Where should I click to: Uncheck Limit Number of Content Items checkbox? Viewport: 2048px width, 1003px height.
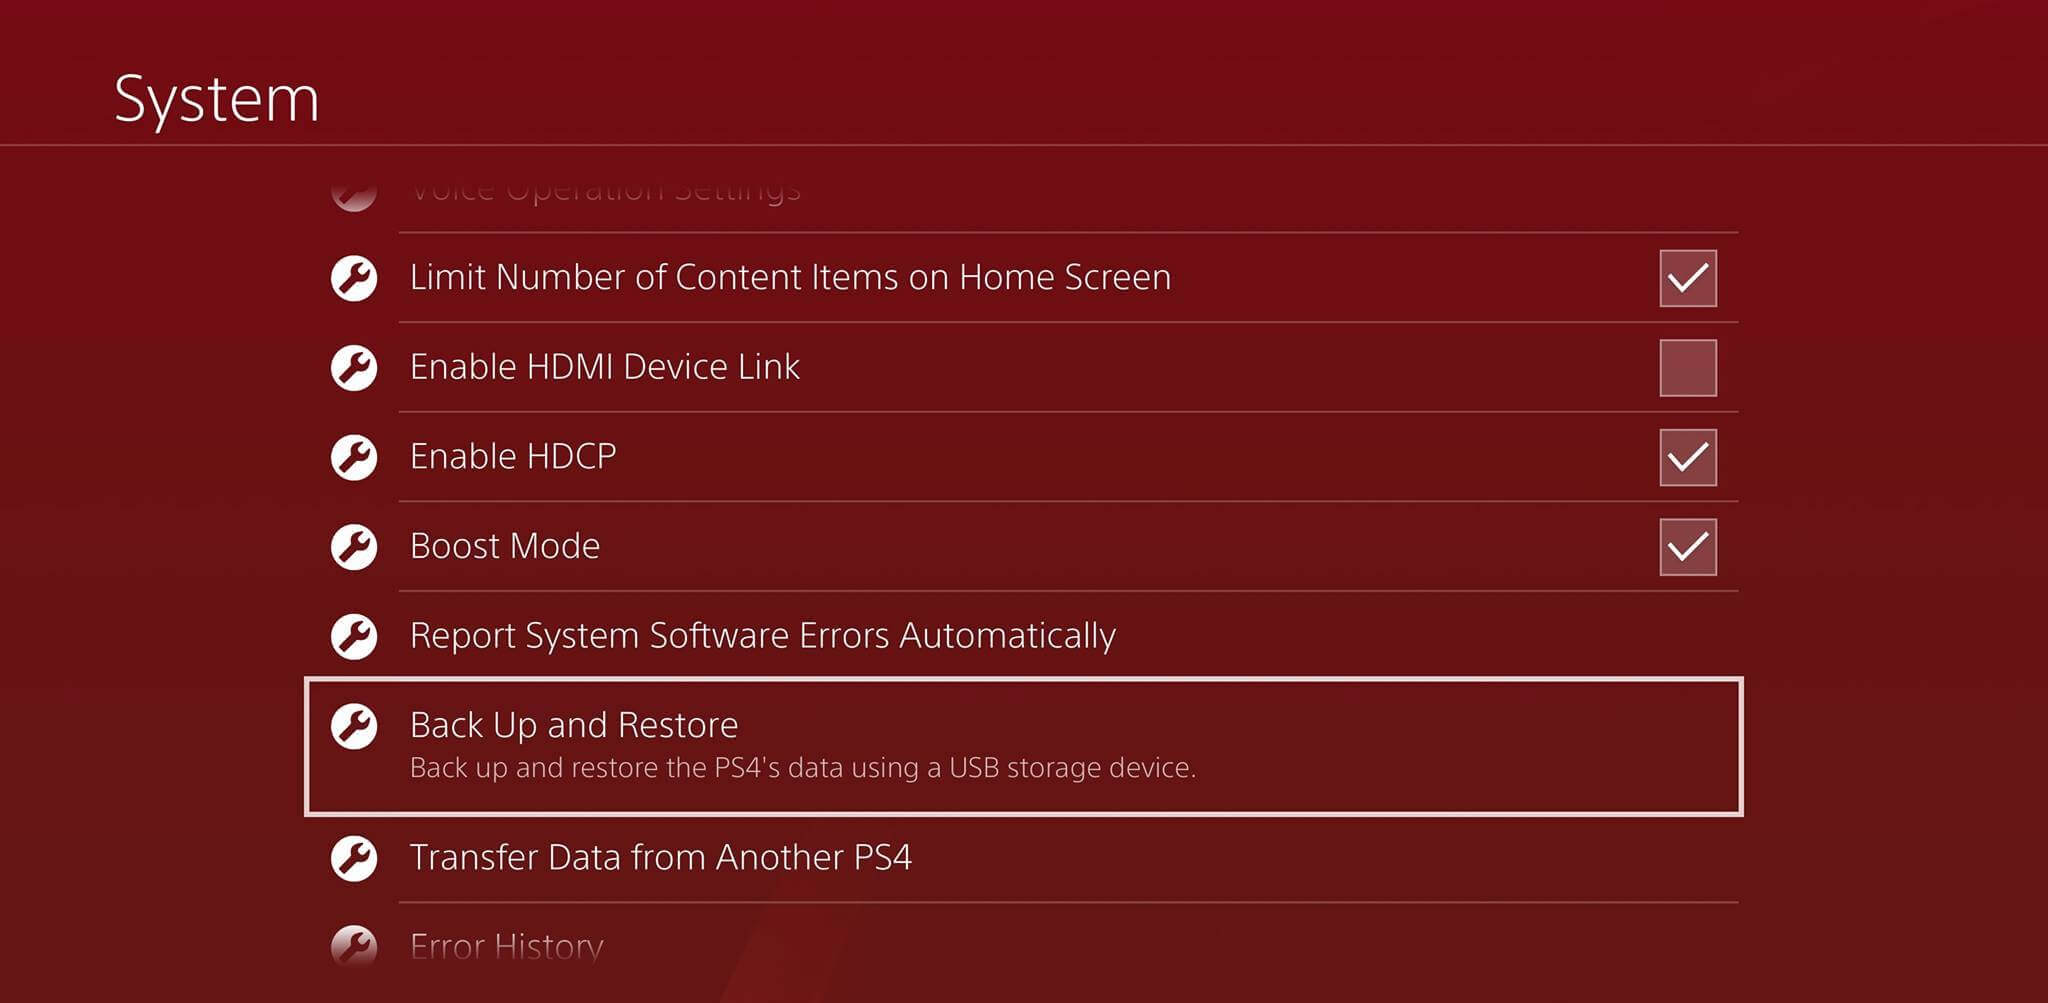pos(1687,278)
